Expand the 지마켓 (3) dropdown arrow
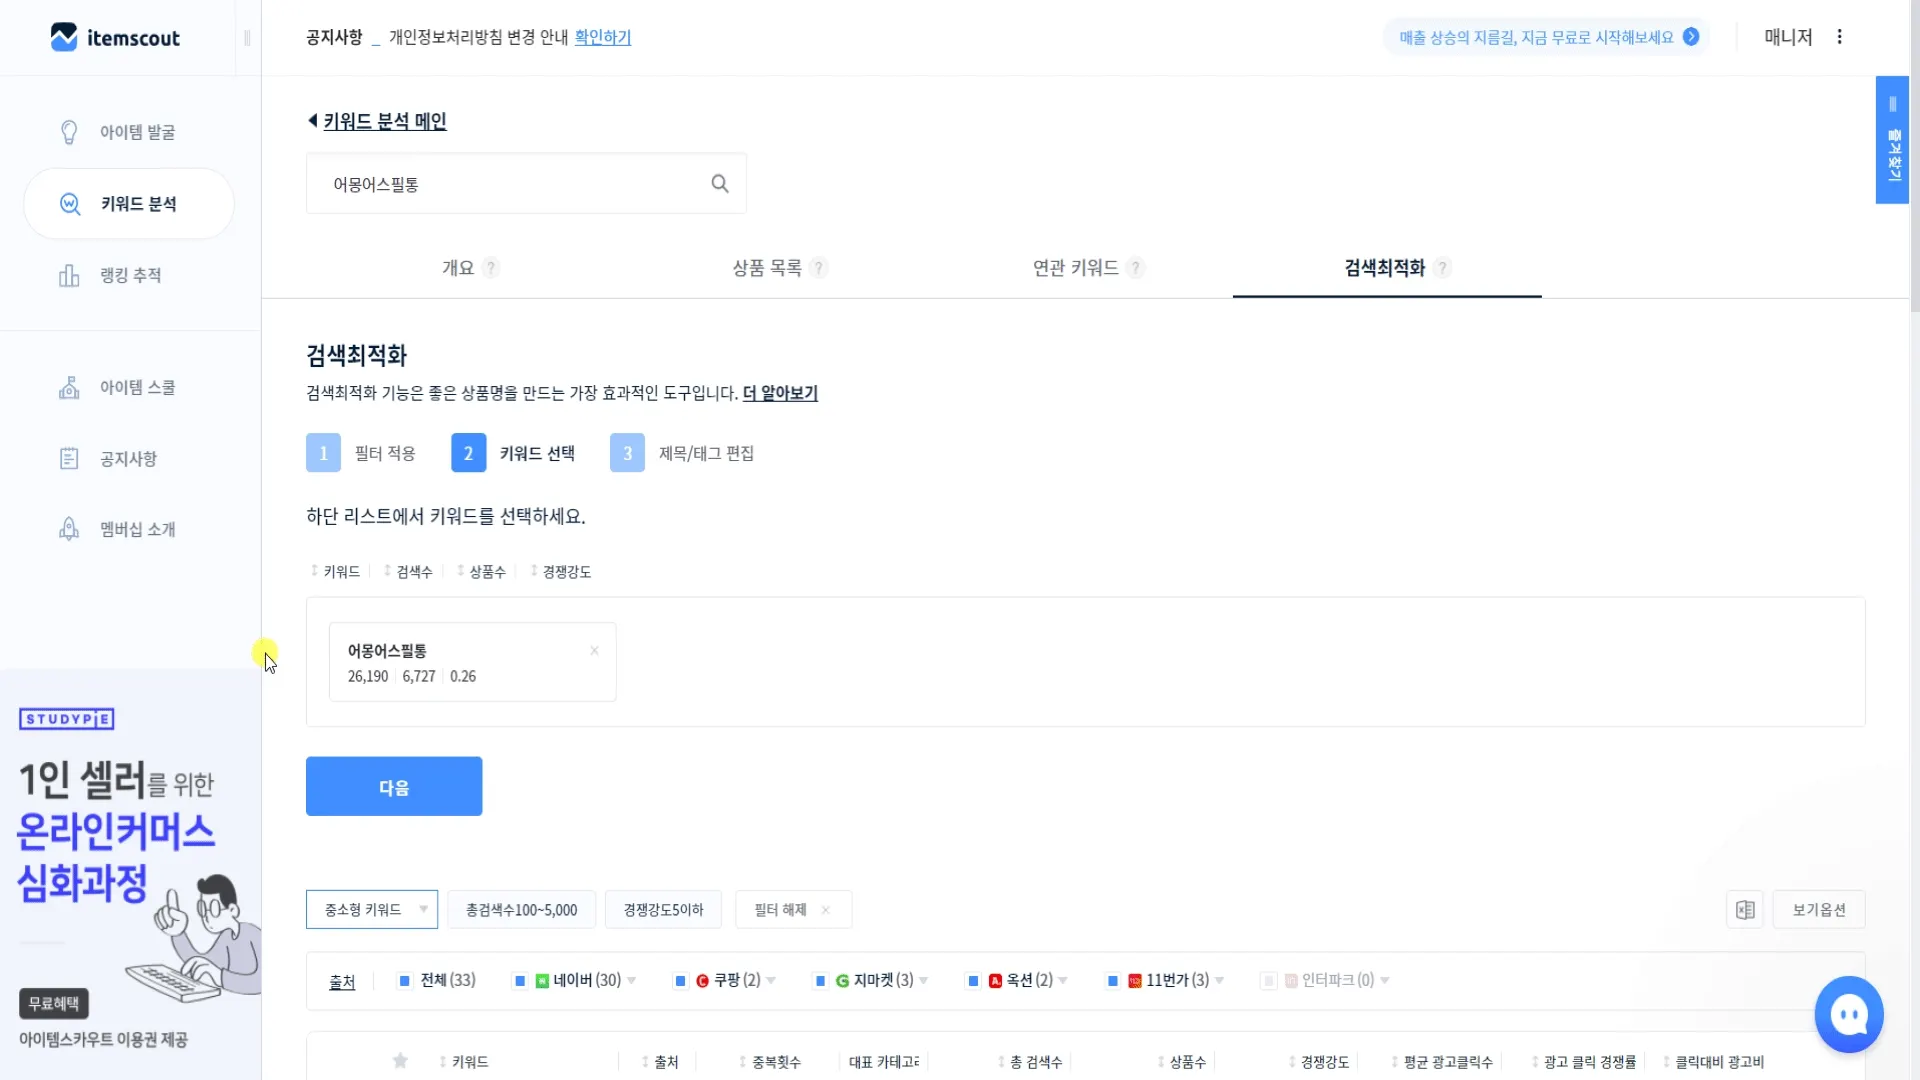Image resolution: width=1920 pixels, height=1080 pixels. [923, 981]
